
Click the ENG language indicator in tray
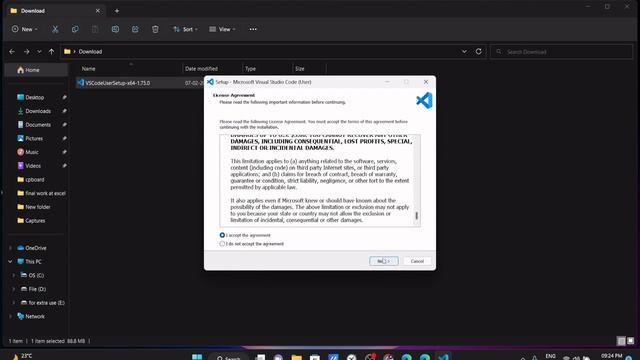point(550,356)
